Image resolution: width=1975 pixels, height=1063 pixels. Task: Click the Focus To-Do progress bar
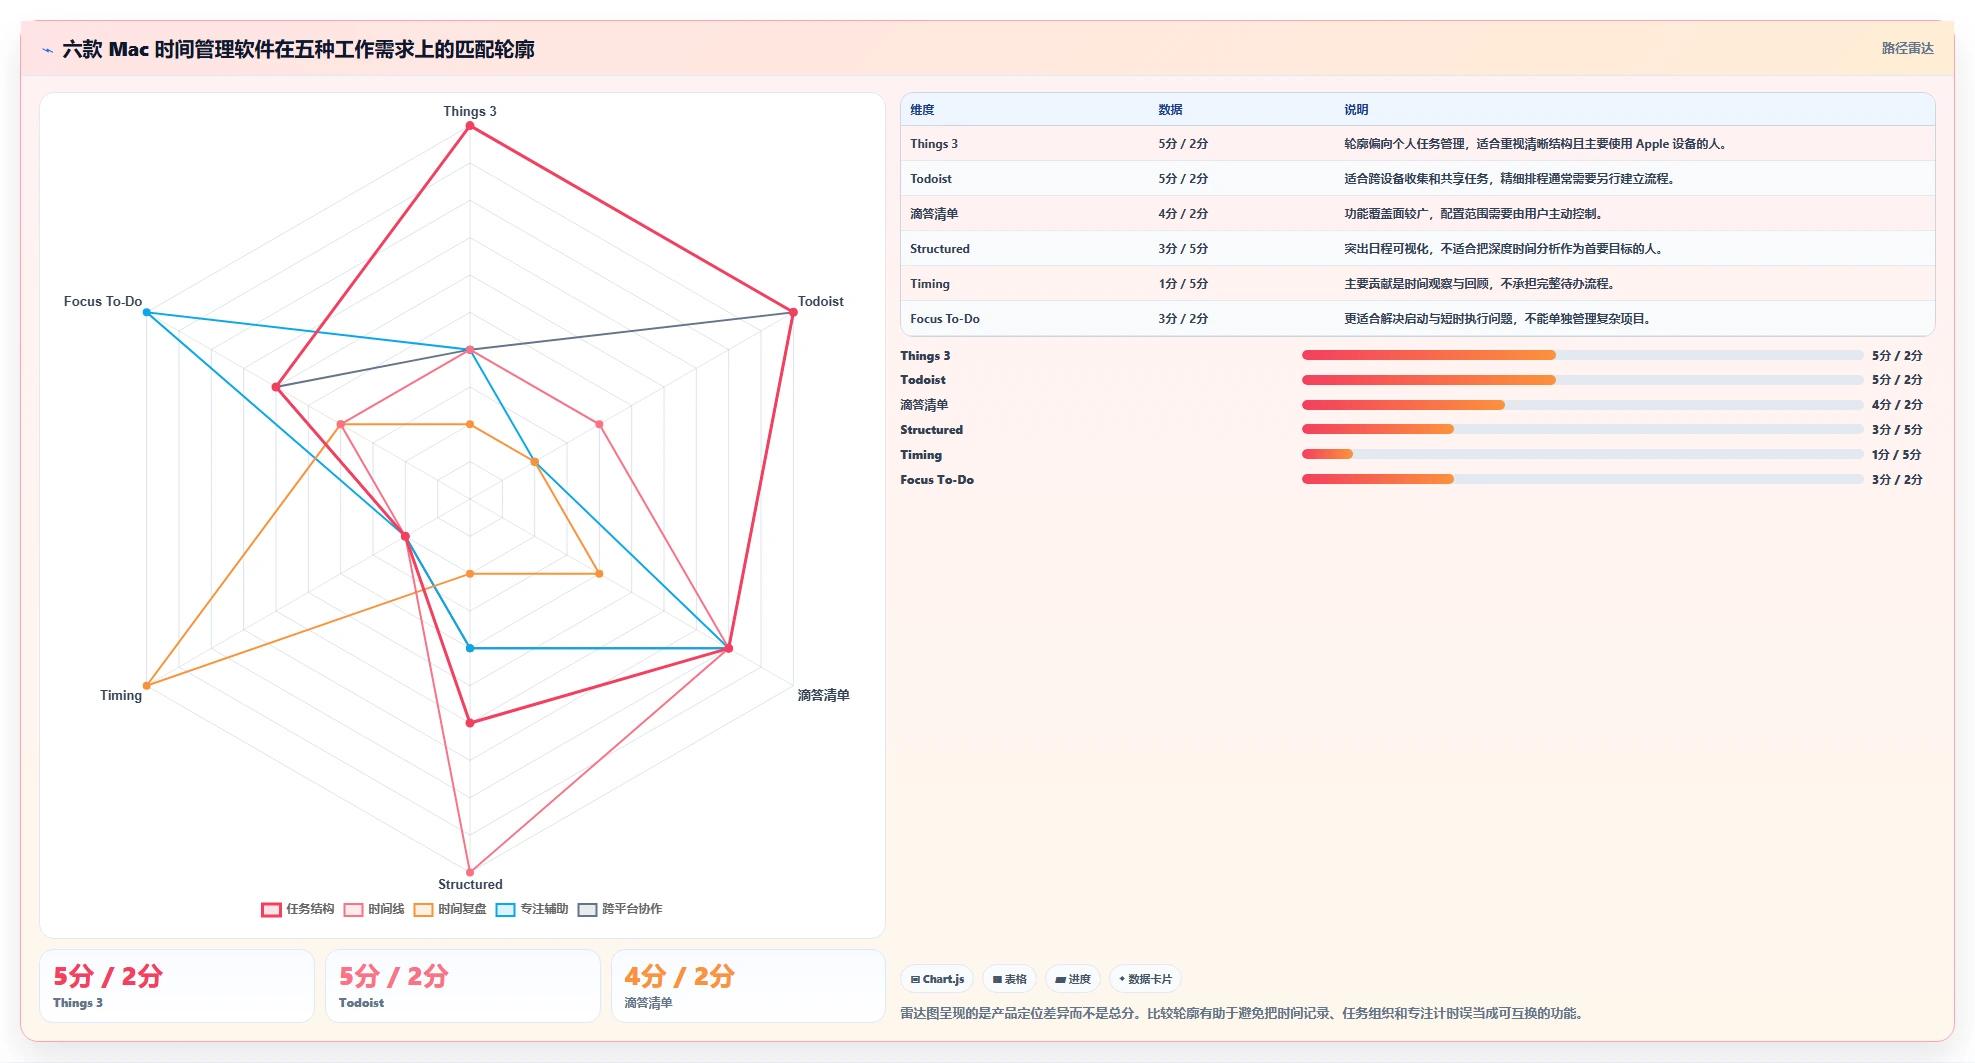point(1582,479)
